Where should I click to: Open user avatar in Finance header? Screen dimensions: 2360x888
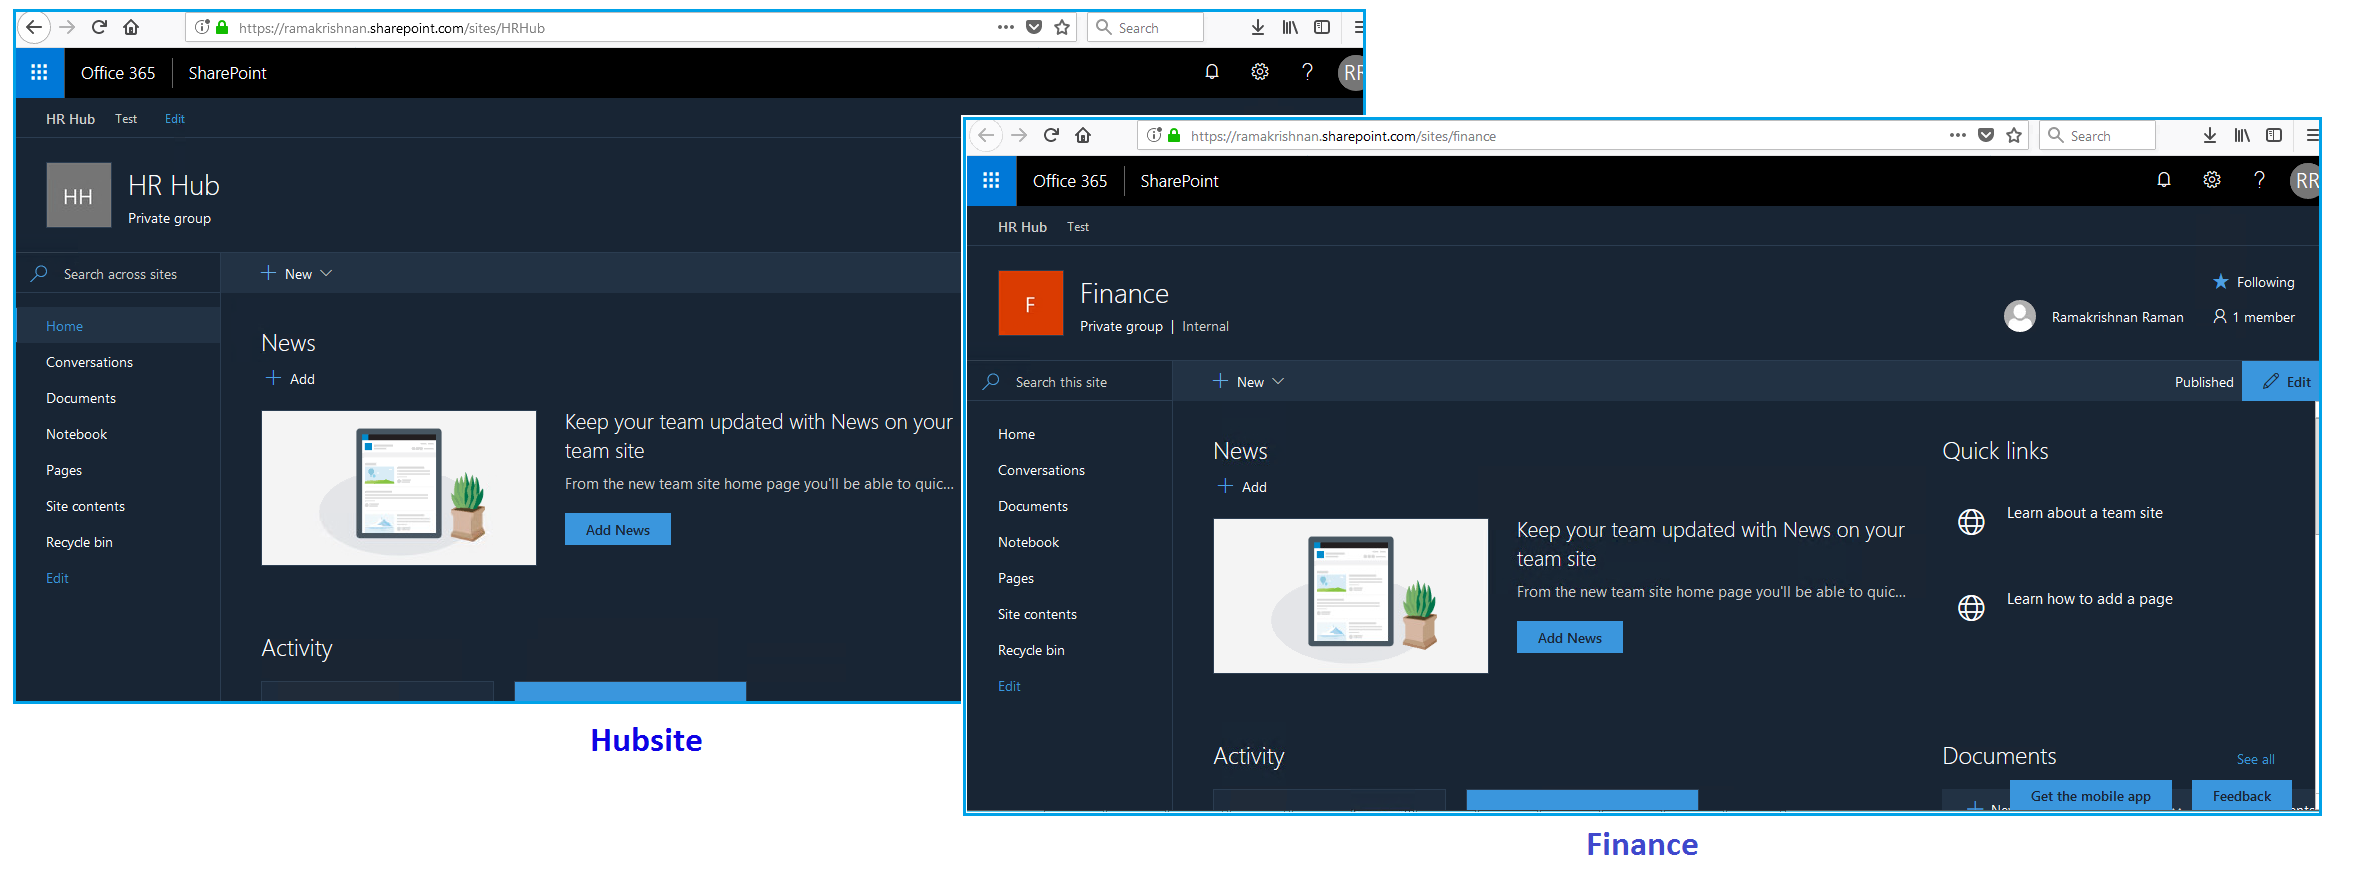click(x=2304, y=180)
